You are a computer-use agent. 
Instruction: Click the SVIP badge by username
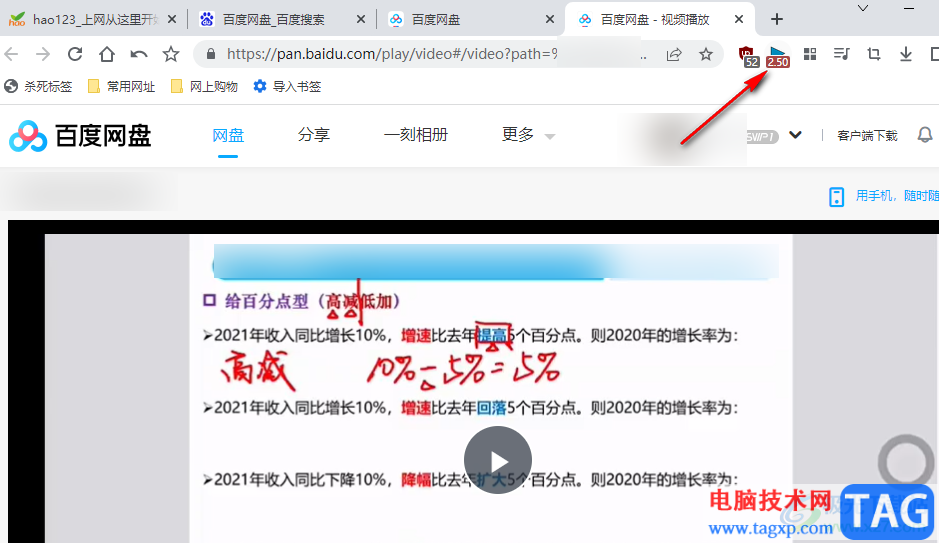tap(762, 137)
